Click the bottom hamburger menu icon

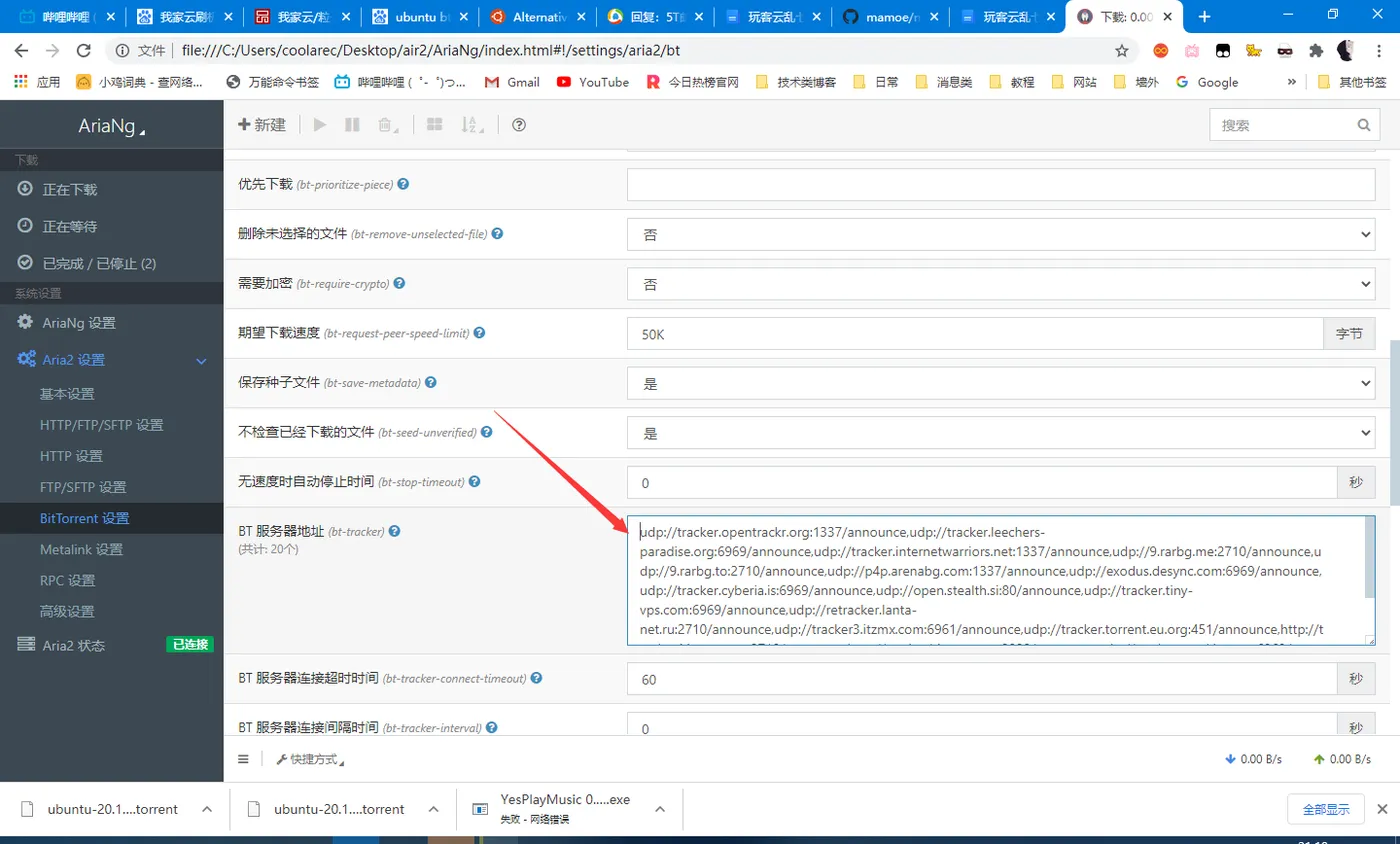pos(243,759)
